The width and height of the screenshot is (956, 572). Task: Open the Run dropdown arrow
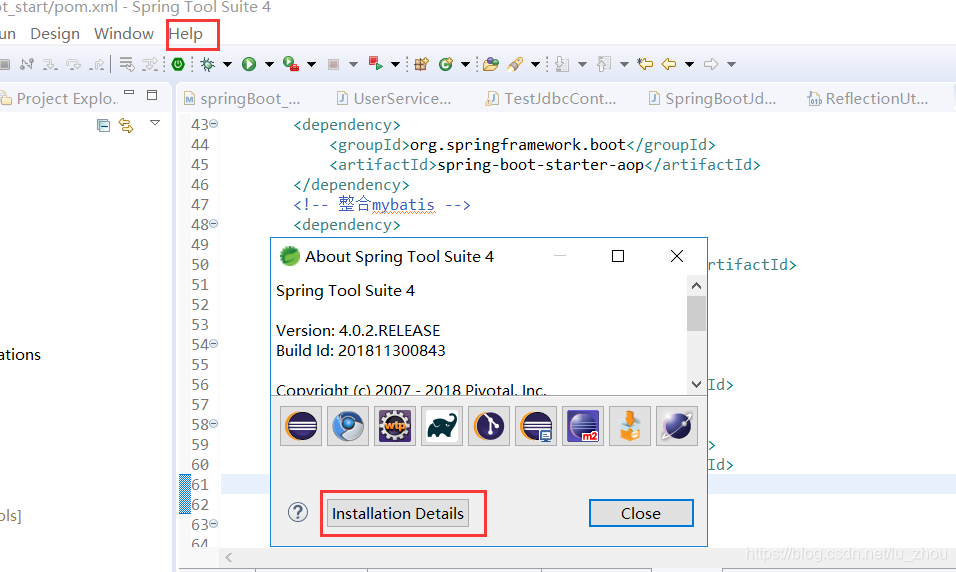[269, 64]
